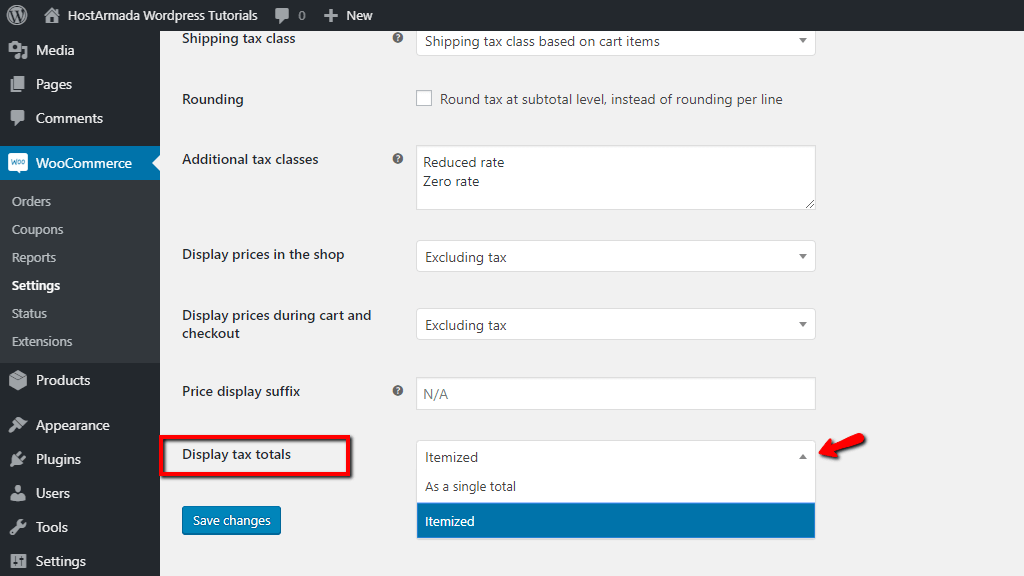This screenshot has height=576, width=1024.
Task: Open Shipping tax class dropdown
Action: click(x=615, y=41)
